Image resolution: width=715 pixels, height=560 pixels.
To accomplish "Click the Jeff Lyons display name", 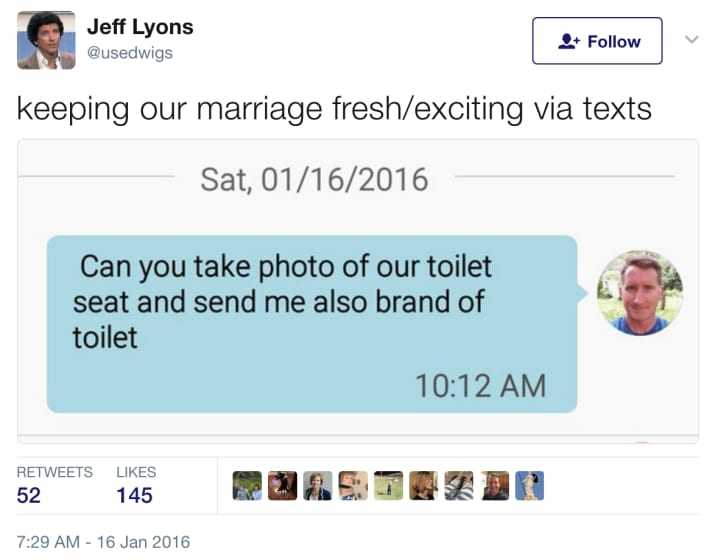I will click(x=140, y=27).
